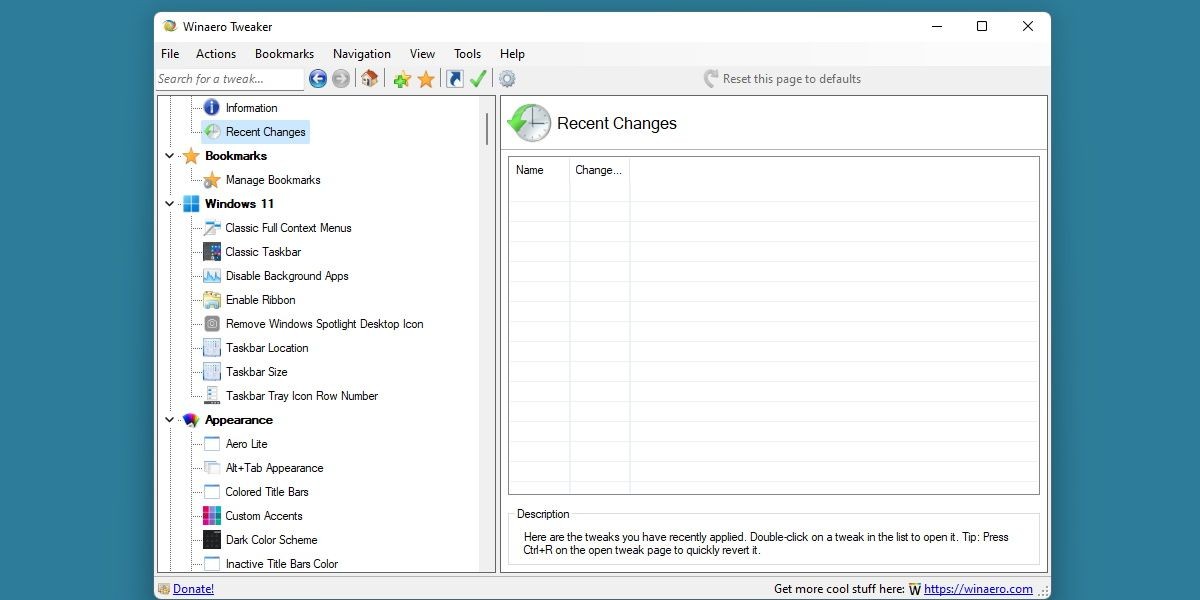Collapse the Windows 11 tree section
This screenshot has width=1200, height=600.
[x=169, y=204]
